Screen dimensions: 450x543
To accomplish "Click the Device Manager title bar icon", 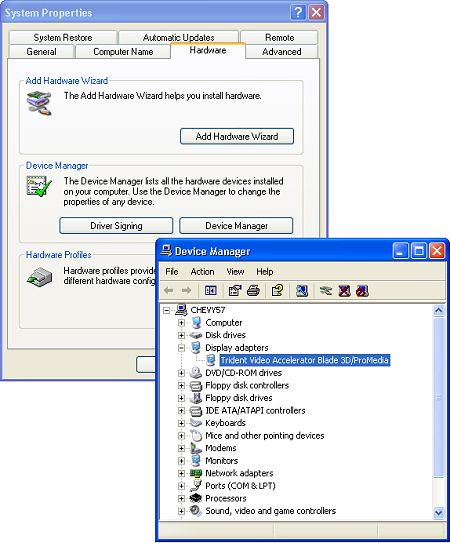I will pyautogui.click(x=166, y=250).
